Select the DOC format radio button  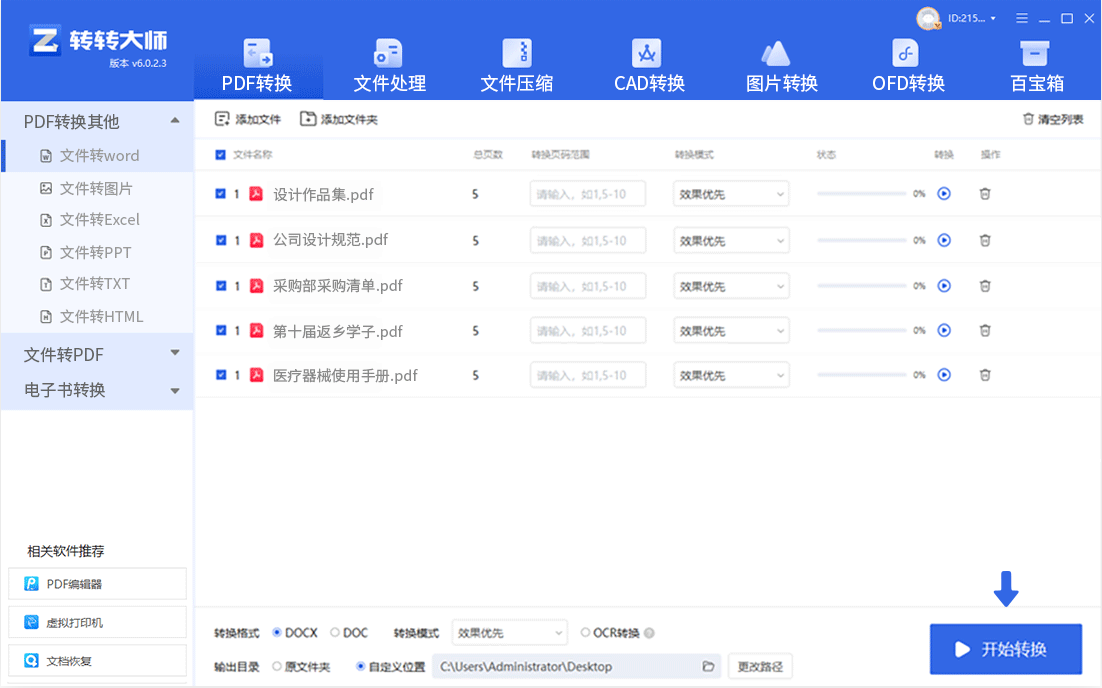335,633
